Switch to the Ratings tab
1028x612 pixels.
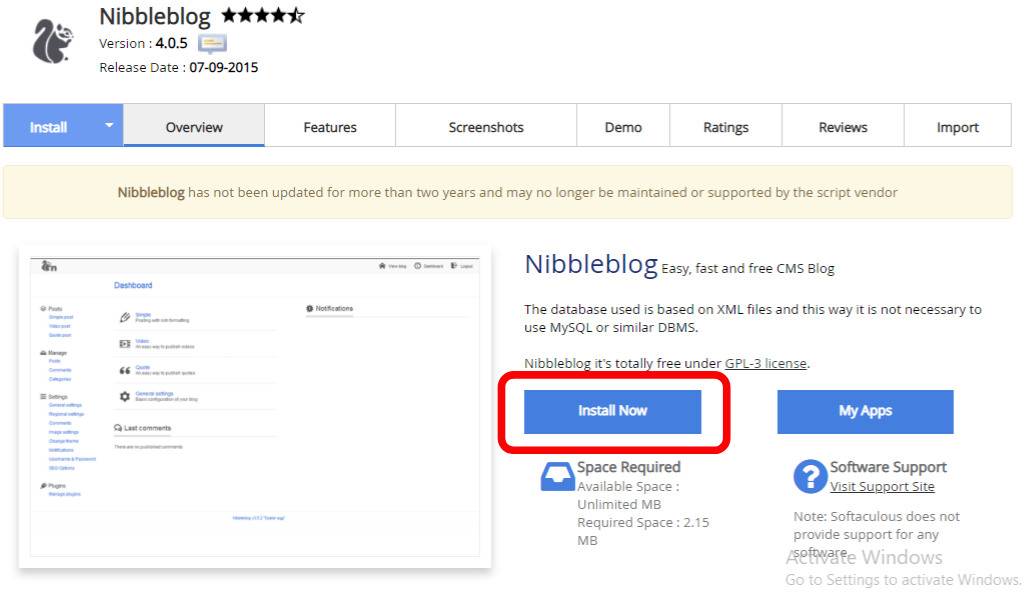click(725, 126)
